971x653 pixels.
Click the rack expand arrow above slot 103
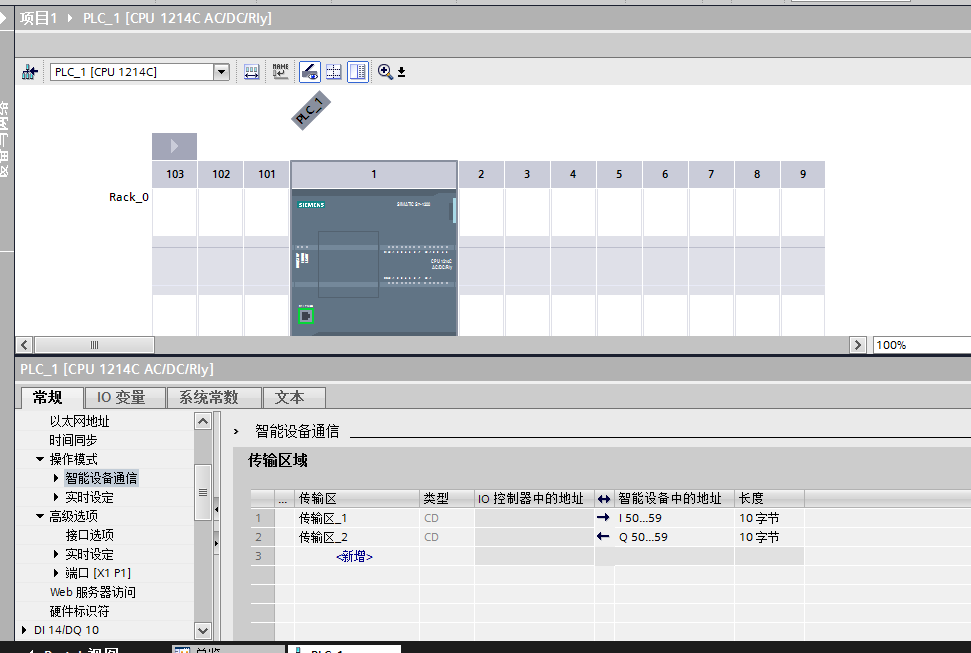click(x=174, y=146)
